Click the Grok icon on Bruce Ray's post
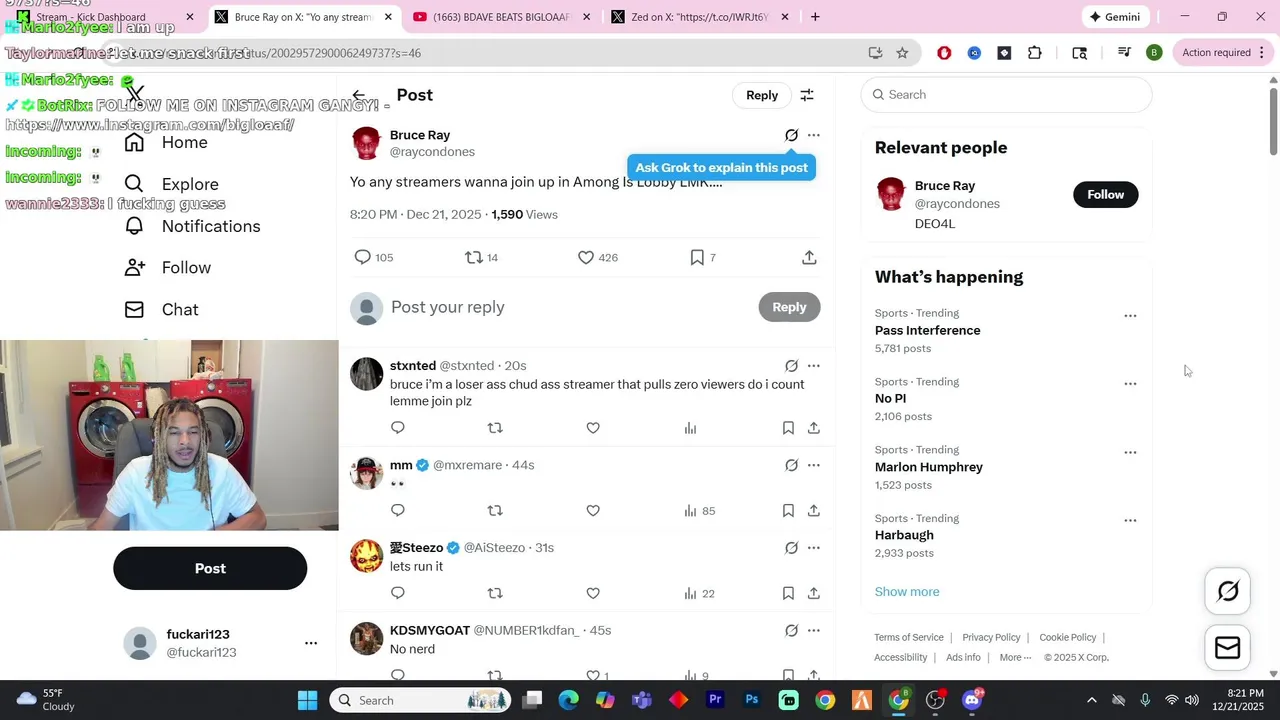 pyautogui.click(x=791, y=135)
